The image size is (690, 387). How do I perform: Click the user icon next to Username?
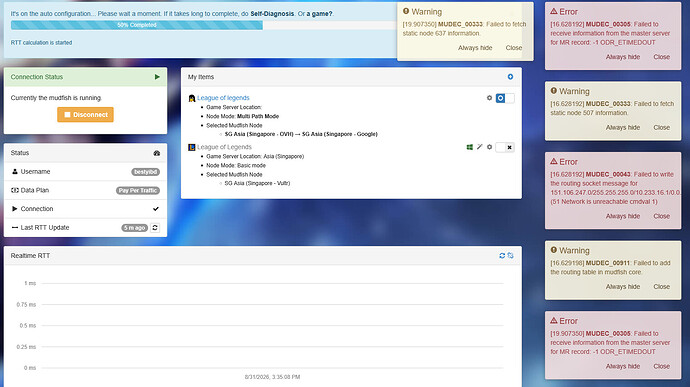pyautogui.click(x=15, y=172)
